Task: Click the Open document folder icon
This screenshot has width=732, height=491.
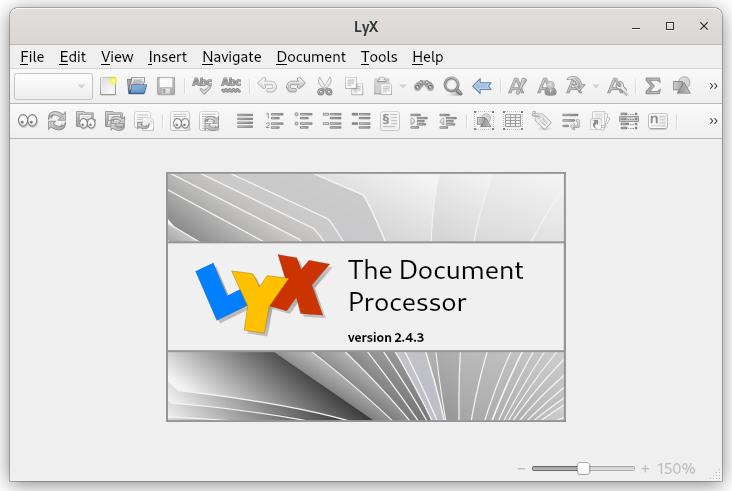Action: [137, 86]
